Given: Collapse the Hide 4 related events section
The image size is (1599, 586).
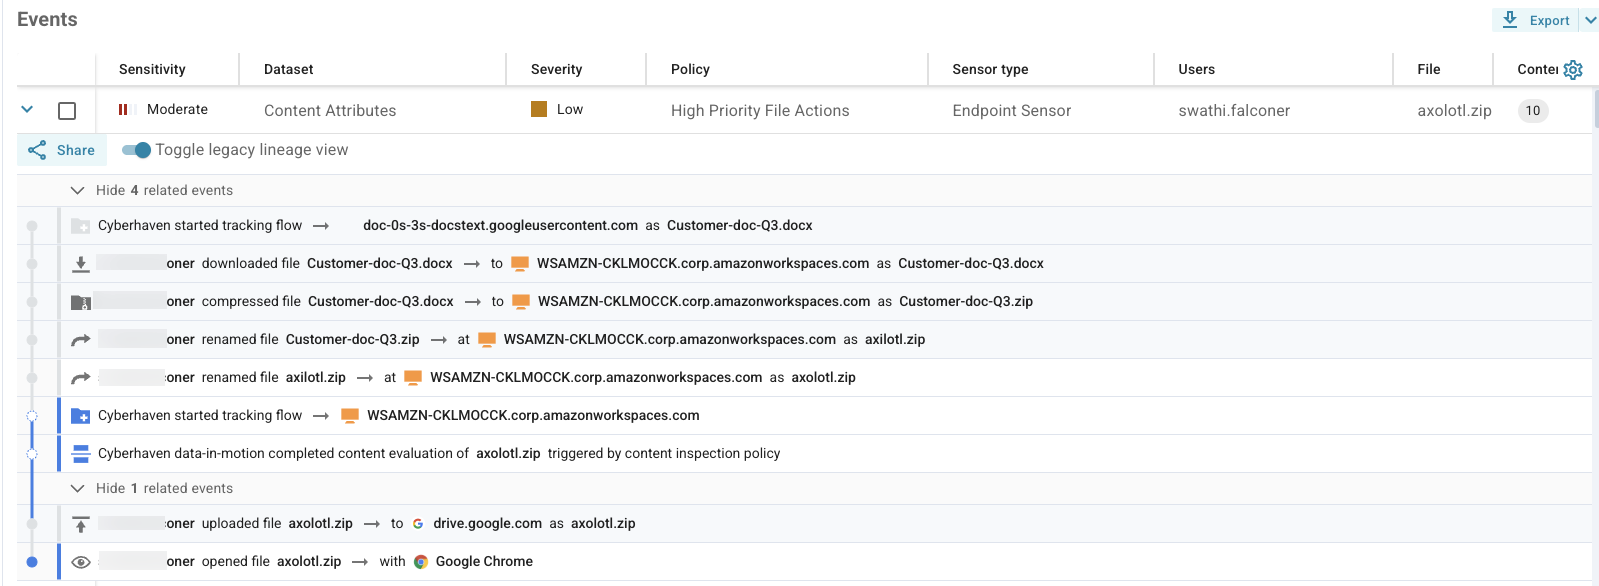Looking at the screenshot, I should 77,190.
